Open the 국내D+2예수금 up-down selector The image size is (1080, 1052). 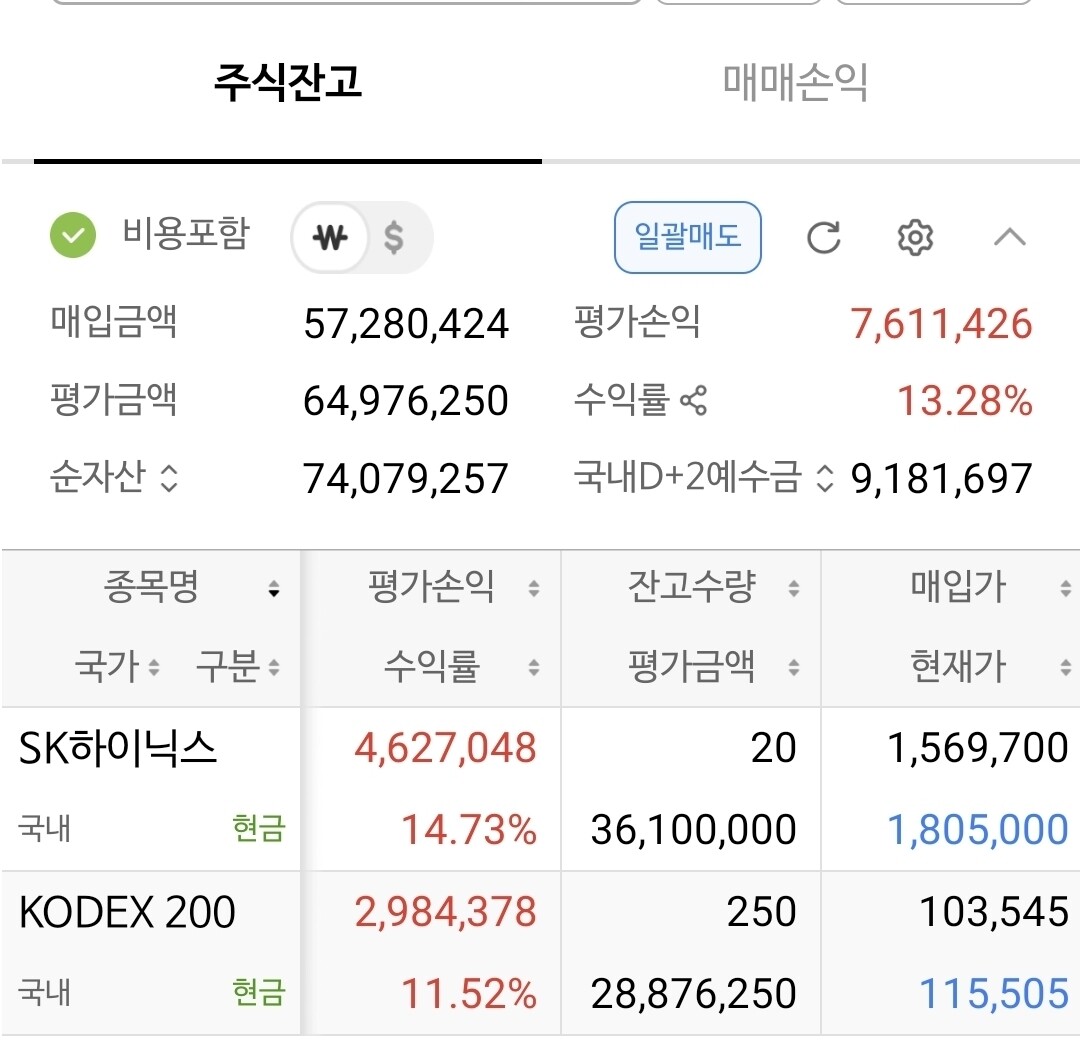[x=824, y=477]
